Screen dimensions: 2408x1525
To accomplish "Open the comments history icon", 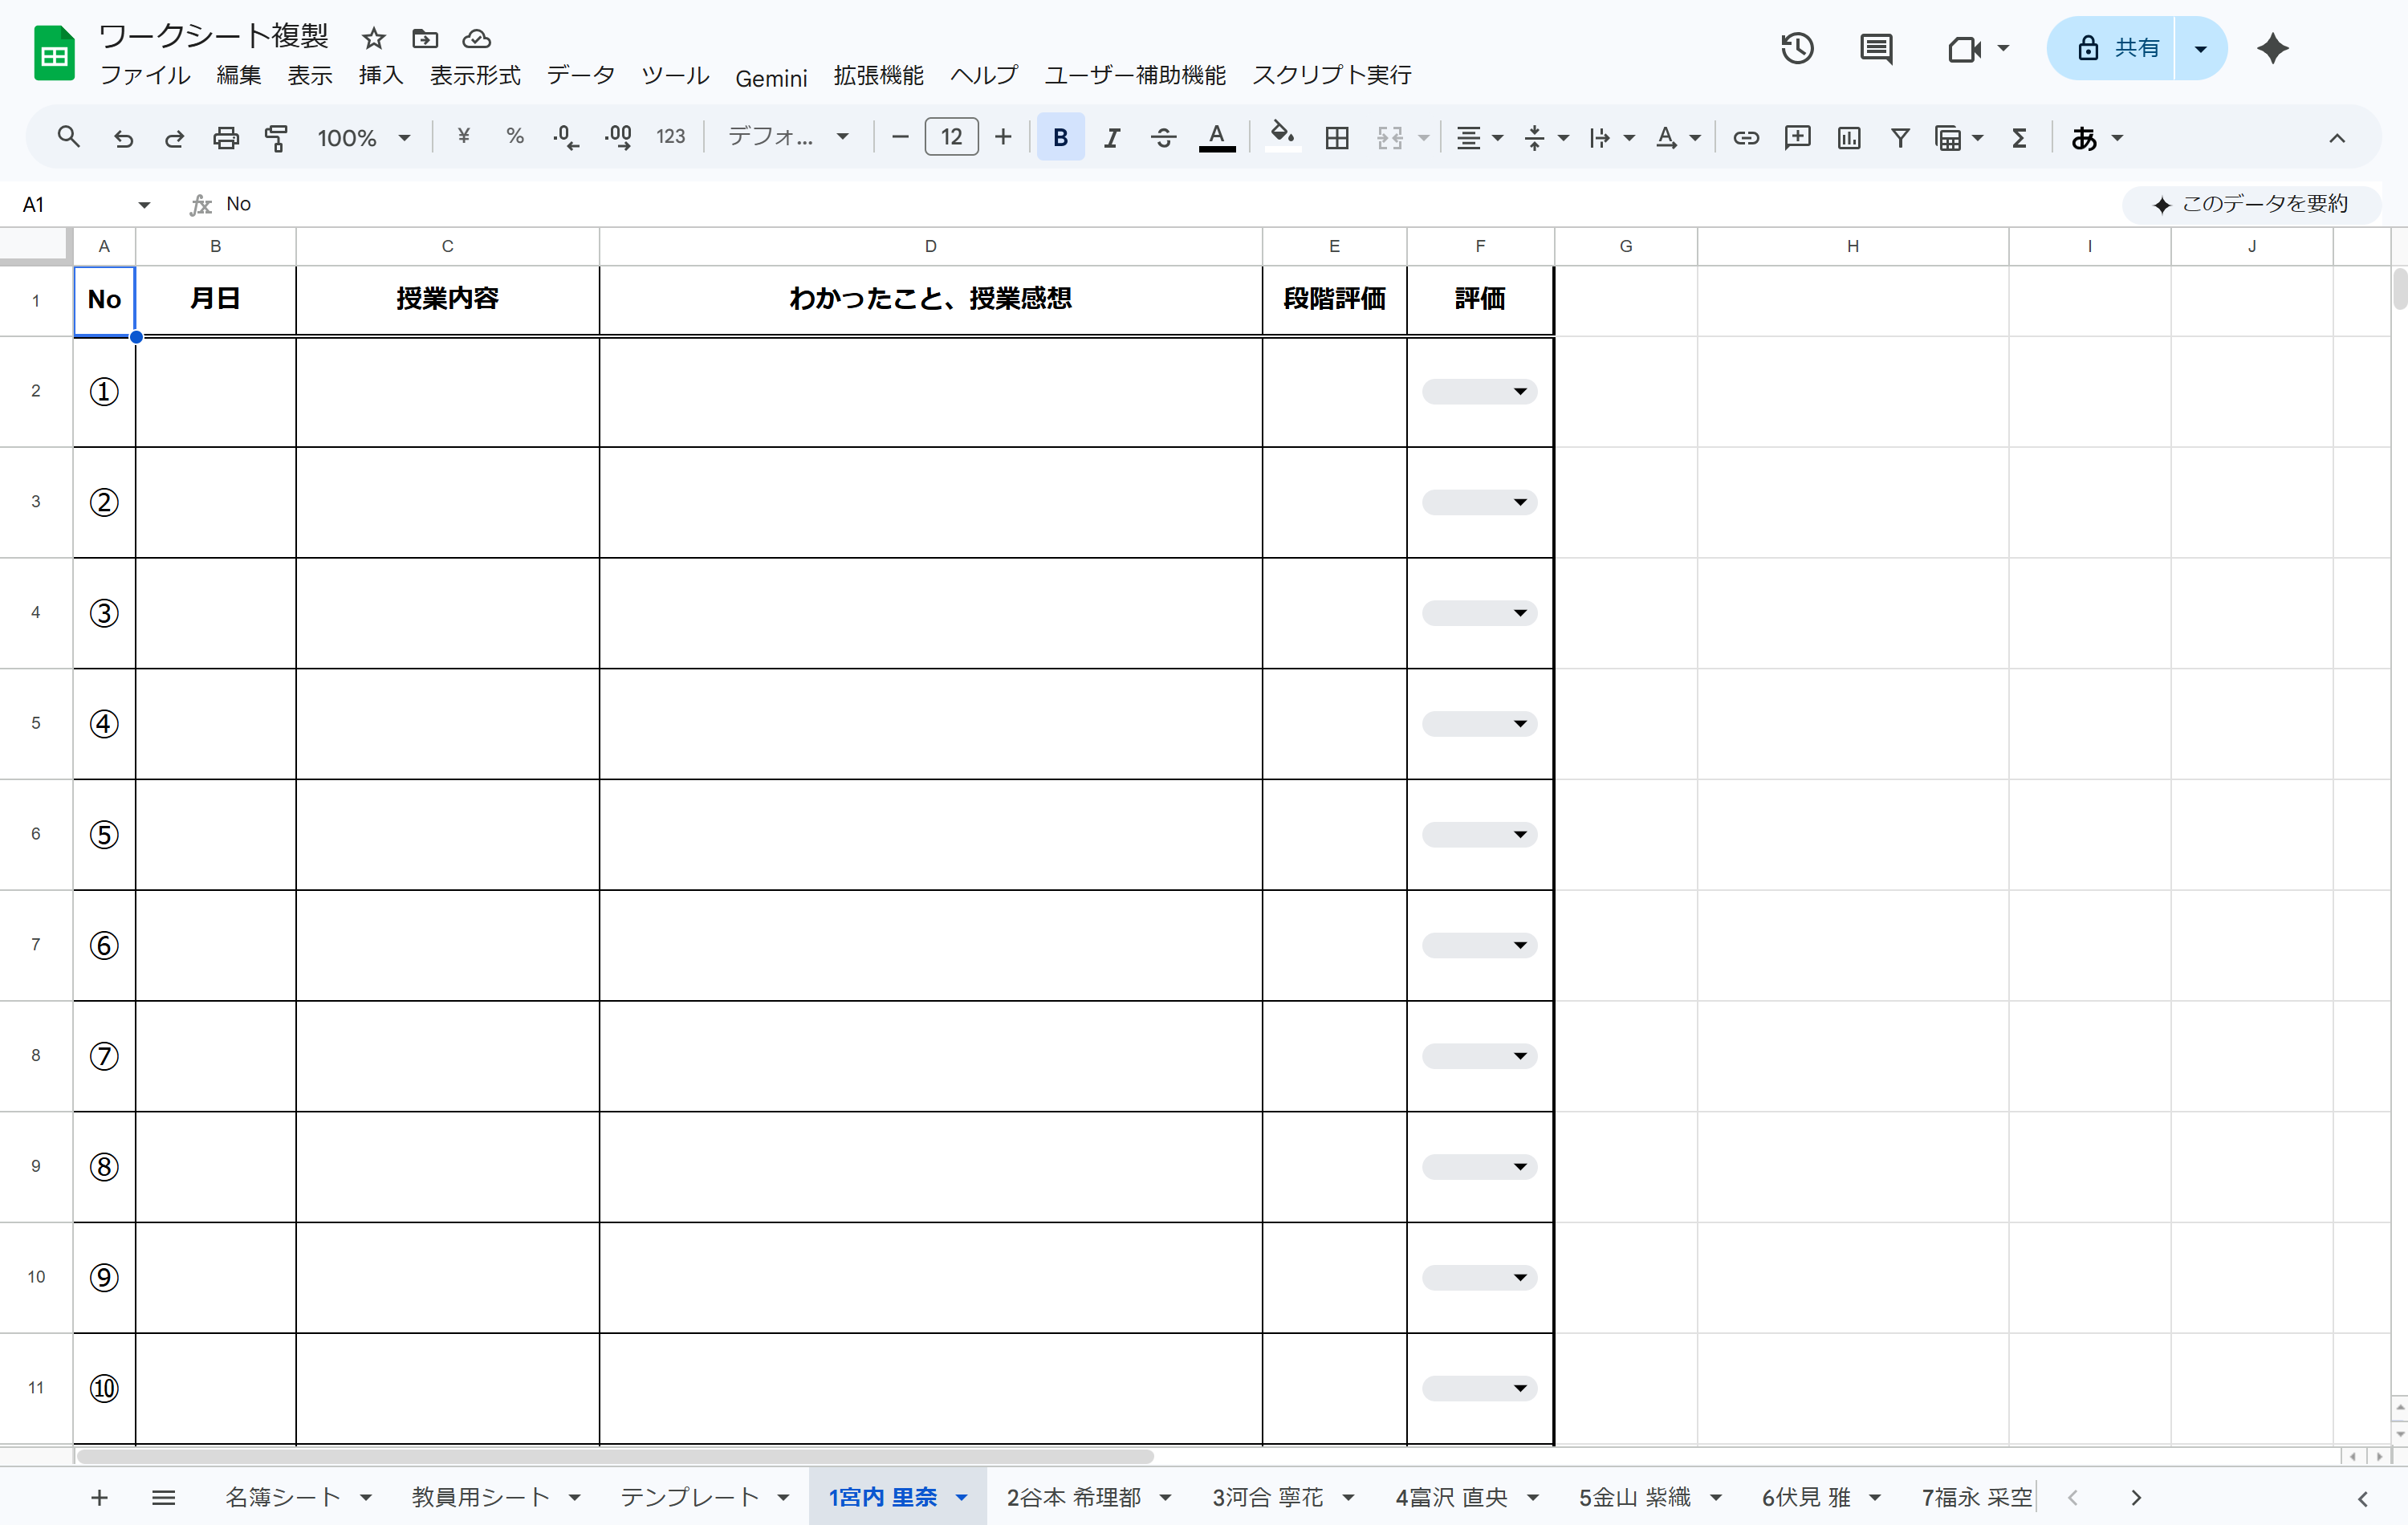I will click(1875, 48).
